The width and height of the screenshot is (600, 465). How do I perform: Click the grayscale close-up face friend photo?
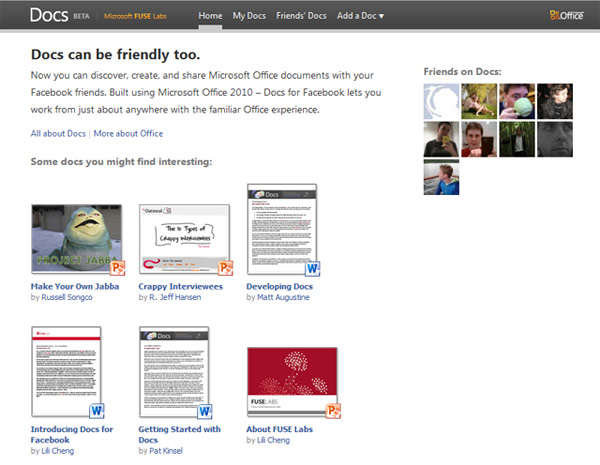[555, 139]
